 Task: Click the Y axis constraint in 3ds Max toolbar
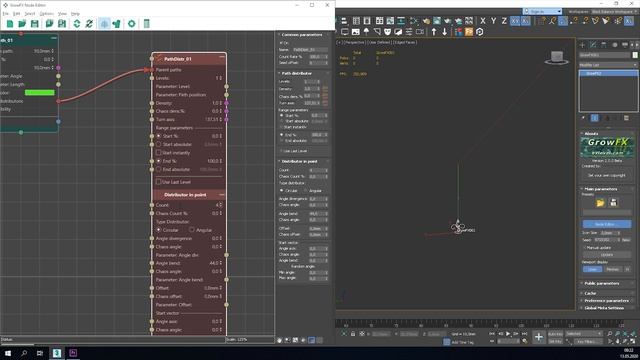tap(493, 21)
